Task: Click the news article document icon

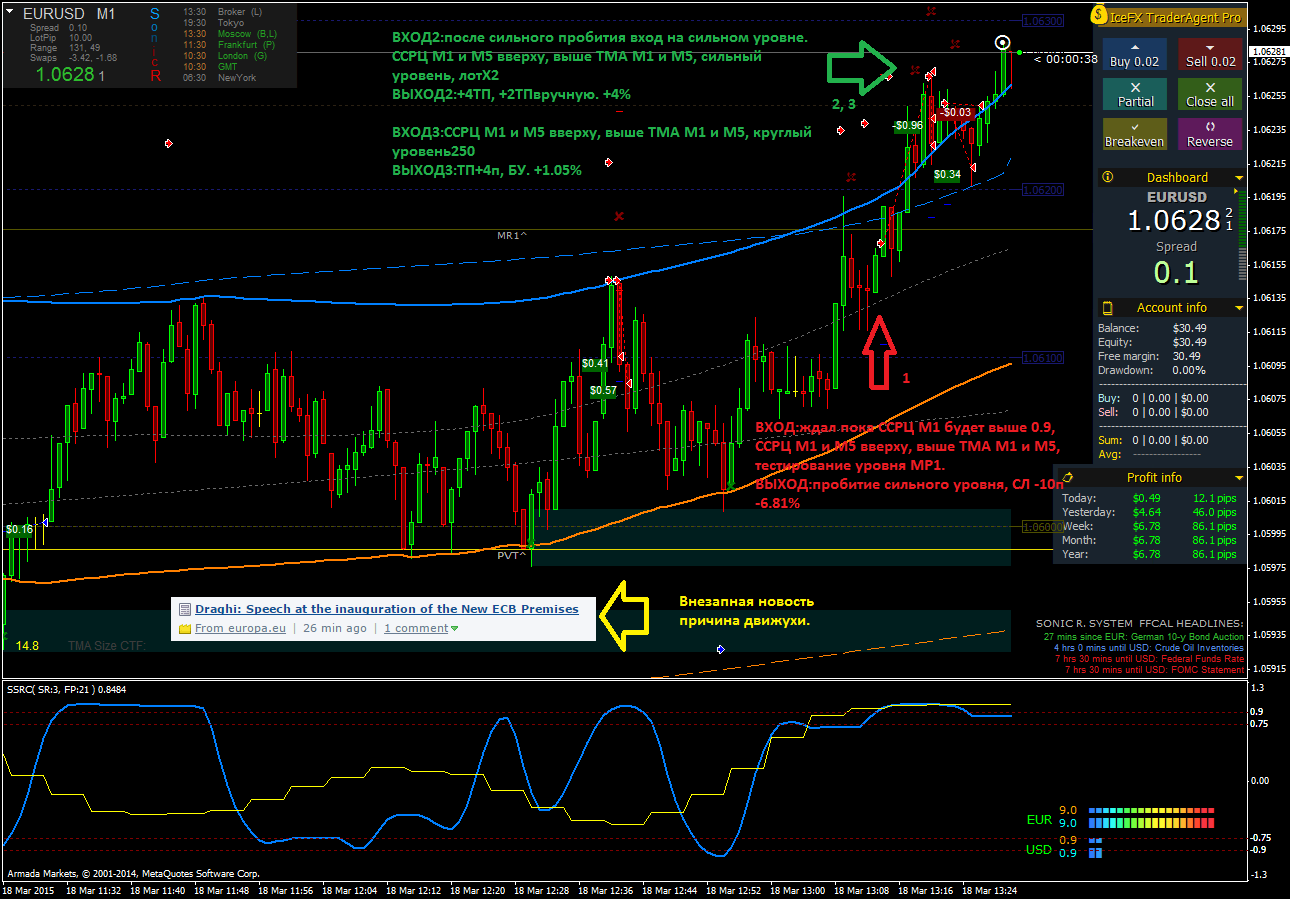Action: coord(185,608)
